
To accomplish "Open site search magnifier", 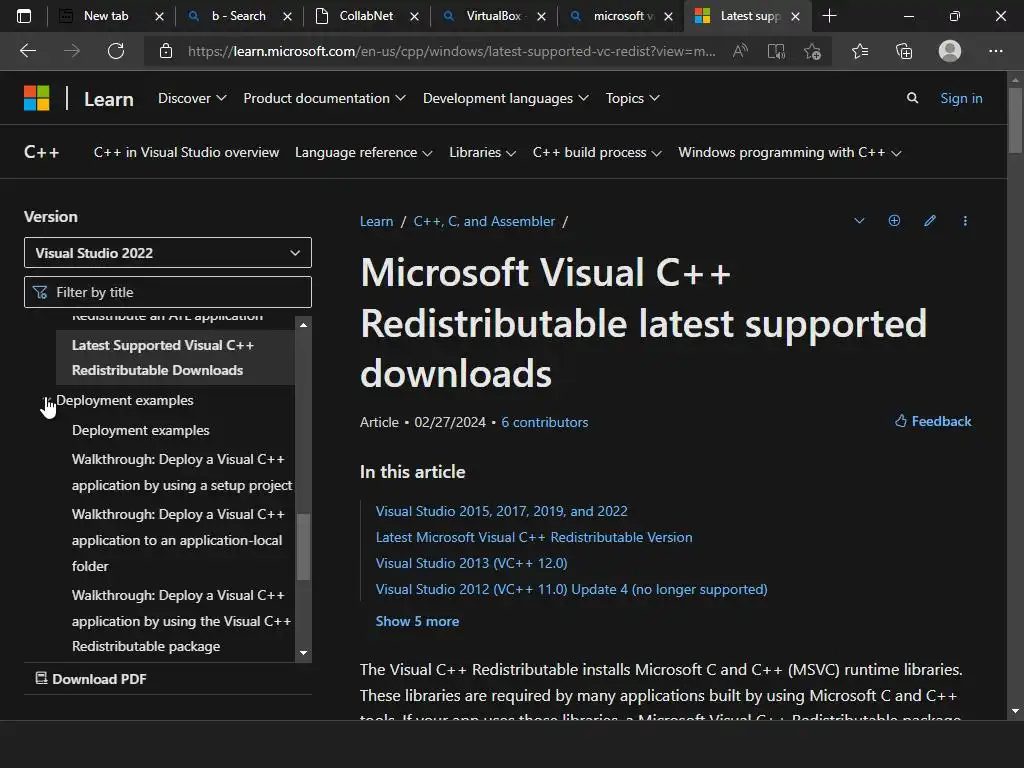I will point(912,98).
